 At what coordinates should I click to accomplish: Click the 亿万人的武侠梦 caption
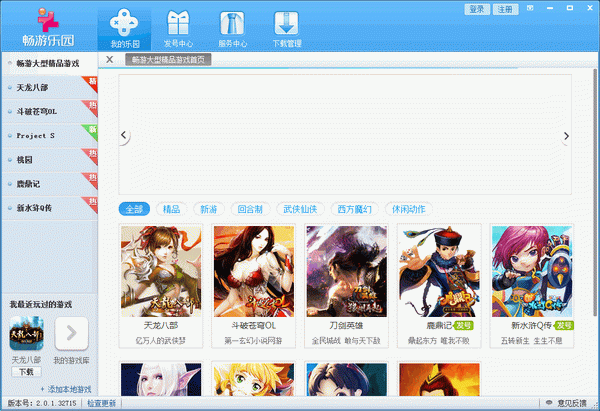click(161, 341)
